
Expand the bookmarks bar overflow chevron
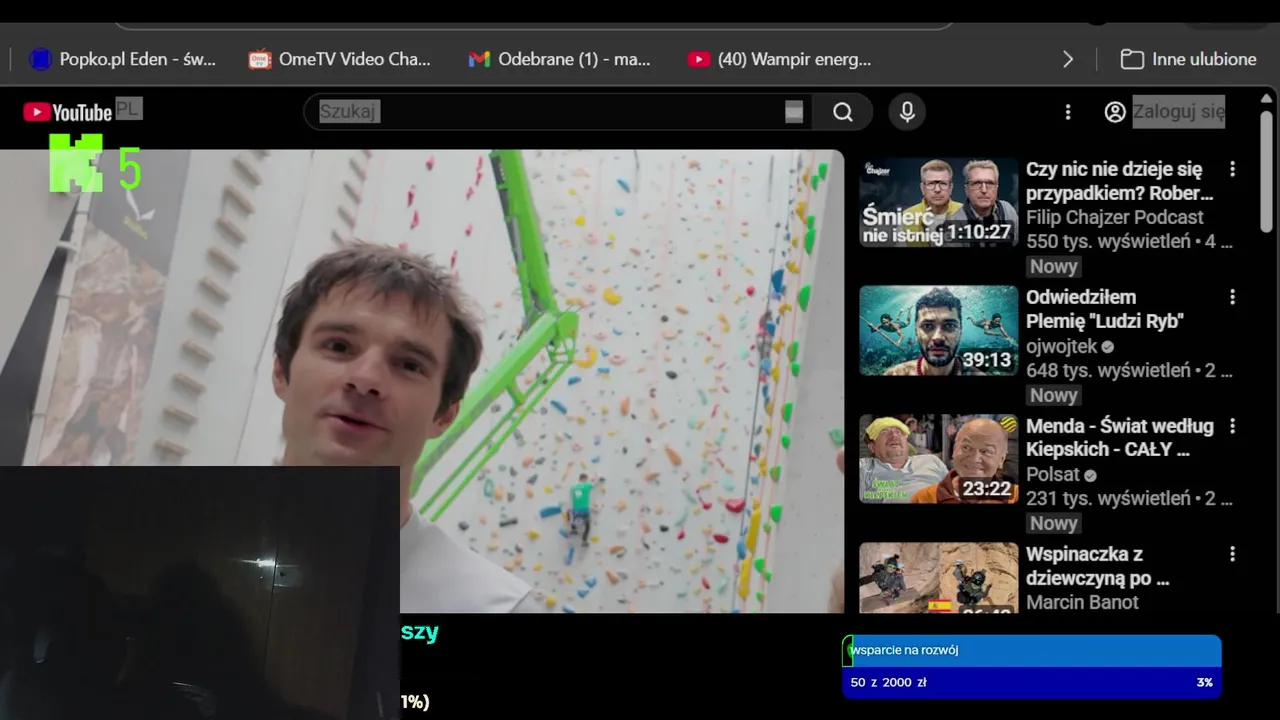pos(1068,59)
